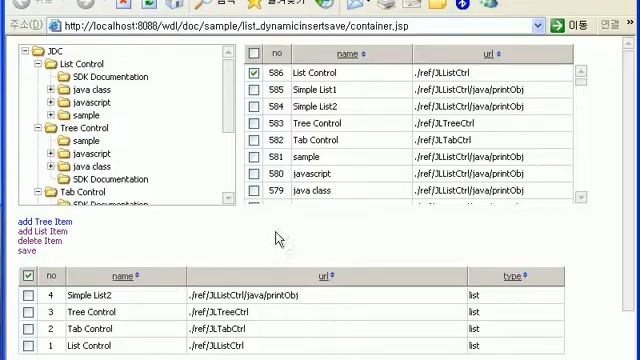Image resolution: width=640 pixels, height=360 pixels.
Task: Click the List Control folder icon
Action: tap(51, 64)
